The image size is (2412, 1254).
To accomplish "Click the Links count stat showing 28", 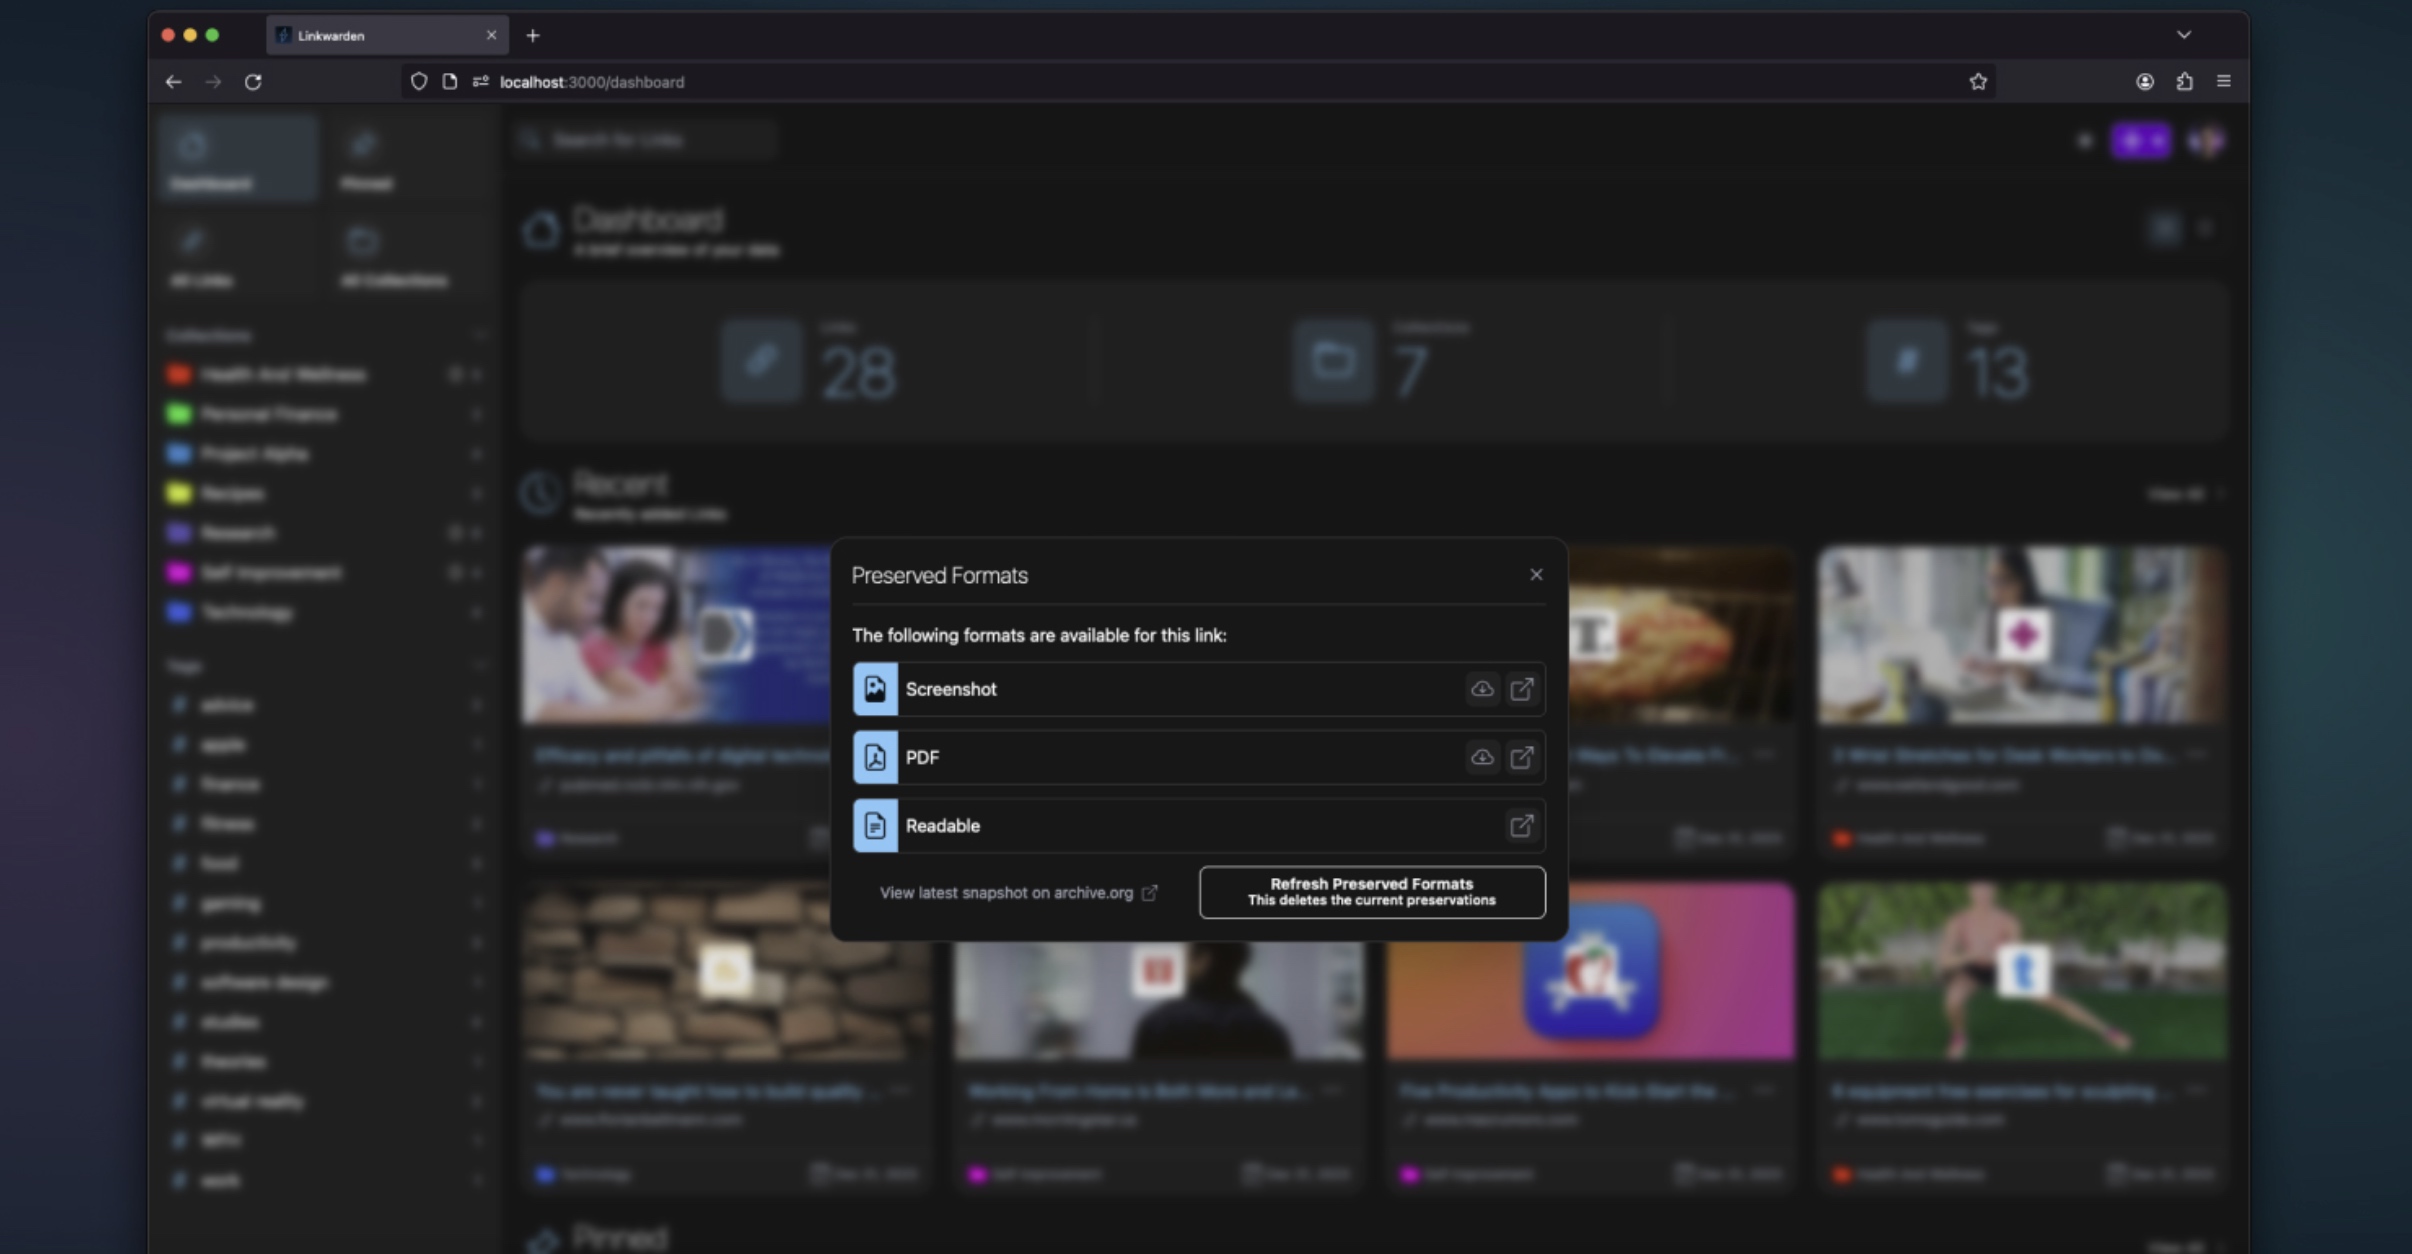I will point(808,362).
